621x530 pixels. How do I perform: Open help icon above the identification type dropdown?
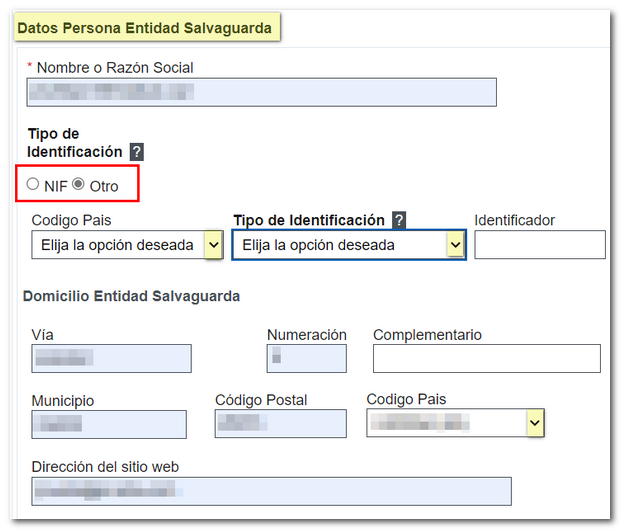tap(399, 220)
